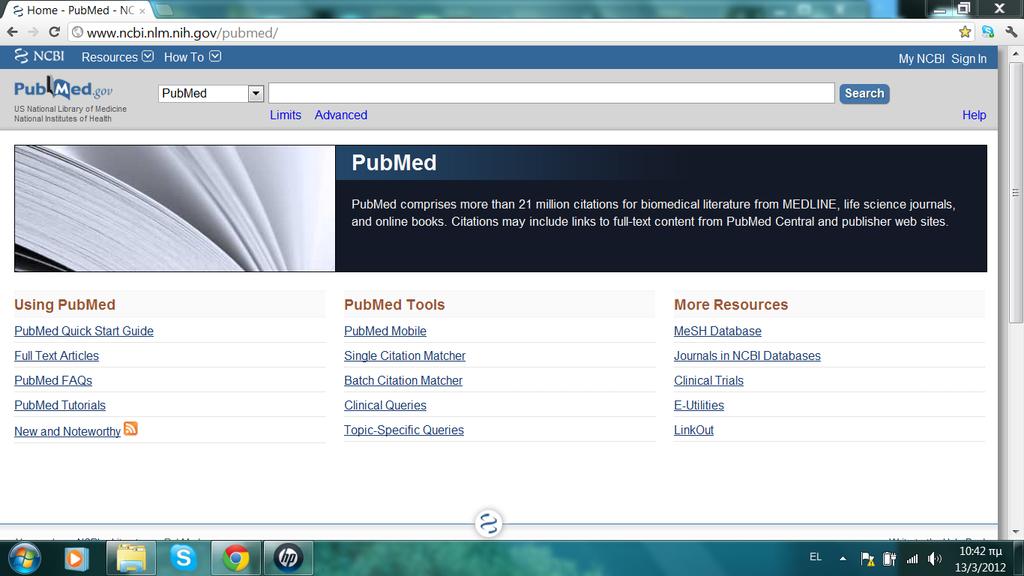1024x576 pixels.
Task: Open Single Citation Matcher
Action: coord(405,356)
